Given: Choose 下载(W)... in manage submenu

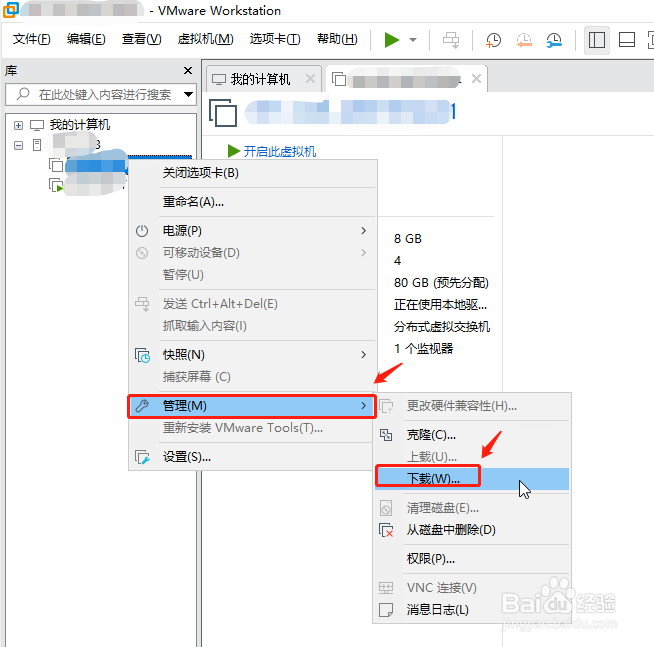Looking at the screenshot, I should [x=471, y=478].
